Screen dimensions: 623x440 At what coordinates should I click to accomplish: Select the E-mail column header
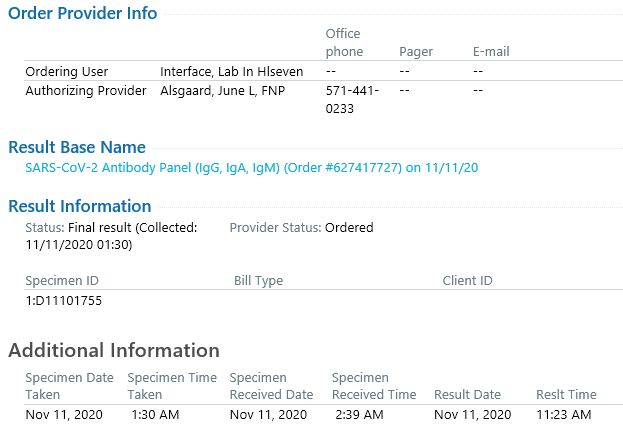(x=491, y=52)
